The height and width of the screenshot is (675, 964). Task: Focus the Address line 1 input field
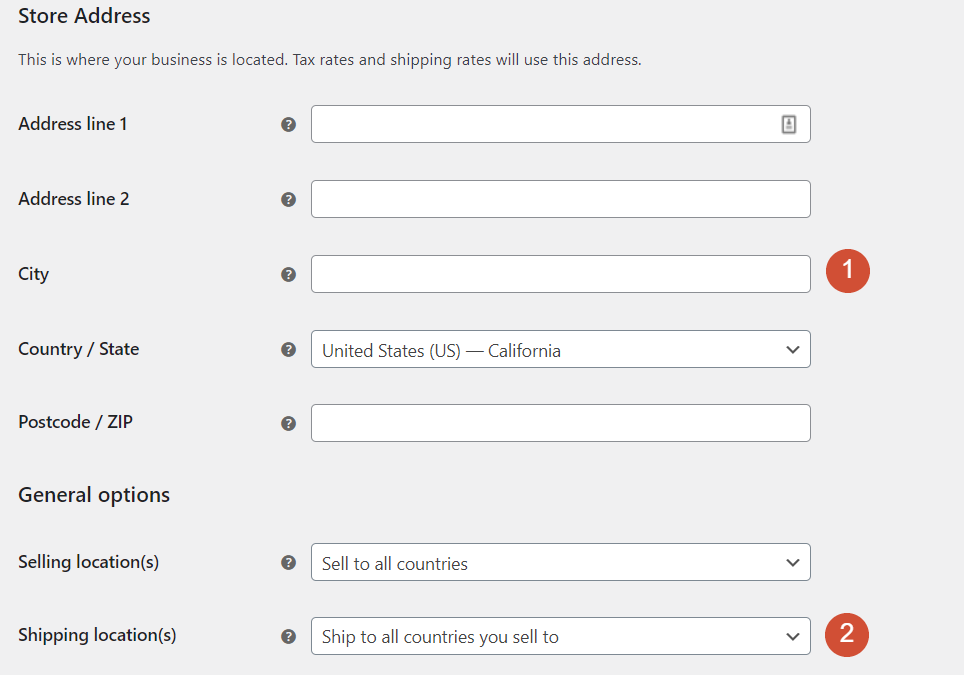click(540, 124)
